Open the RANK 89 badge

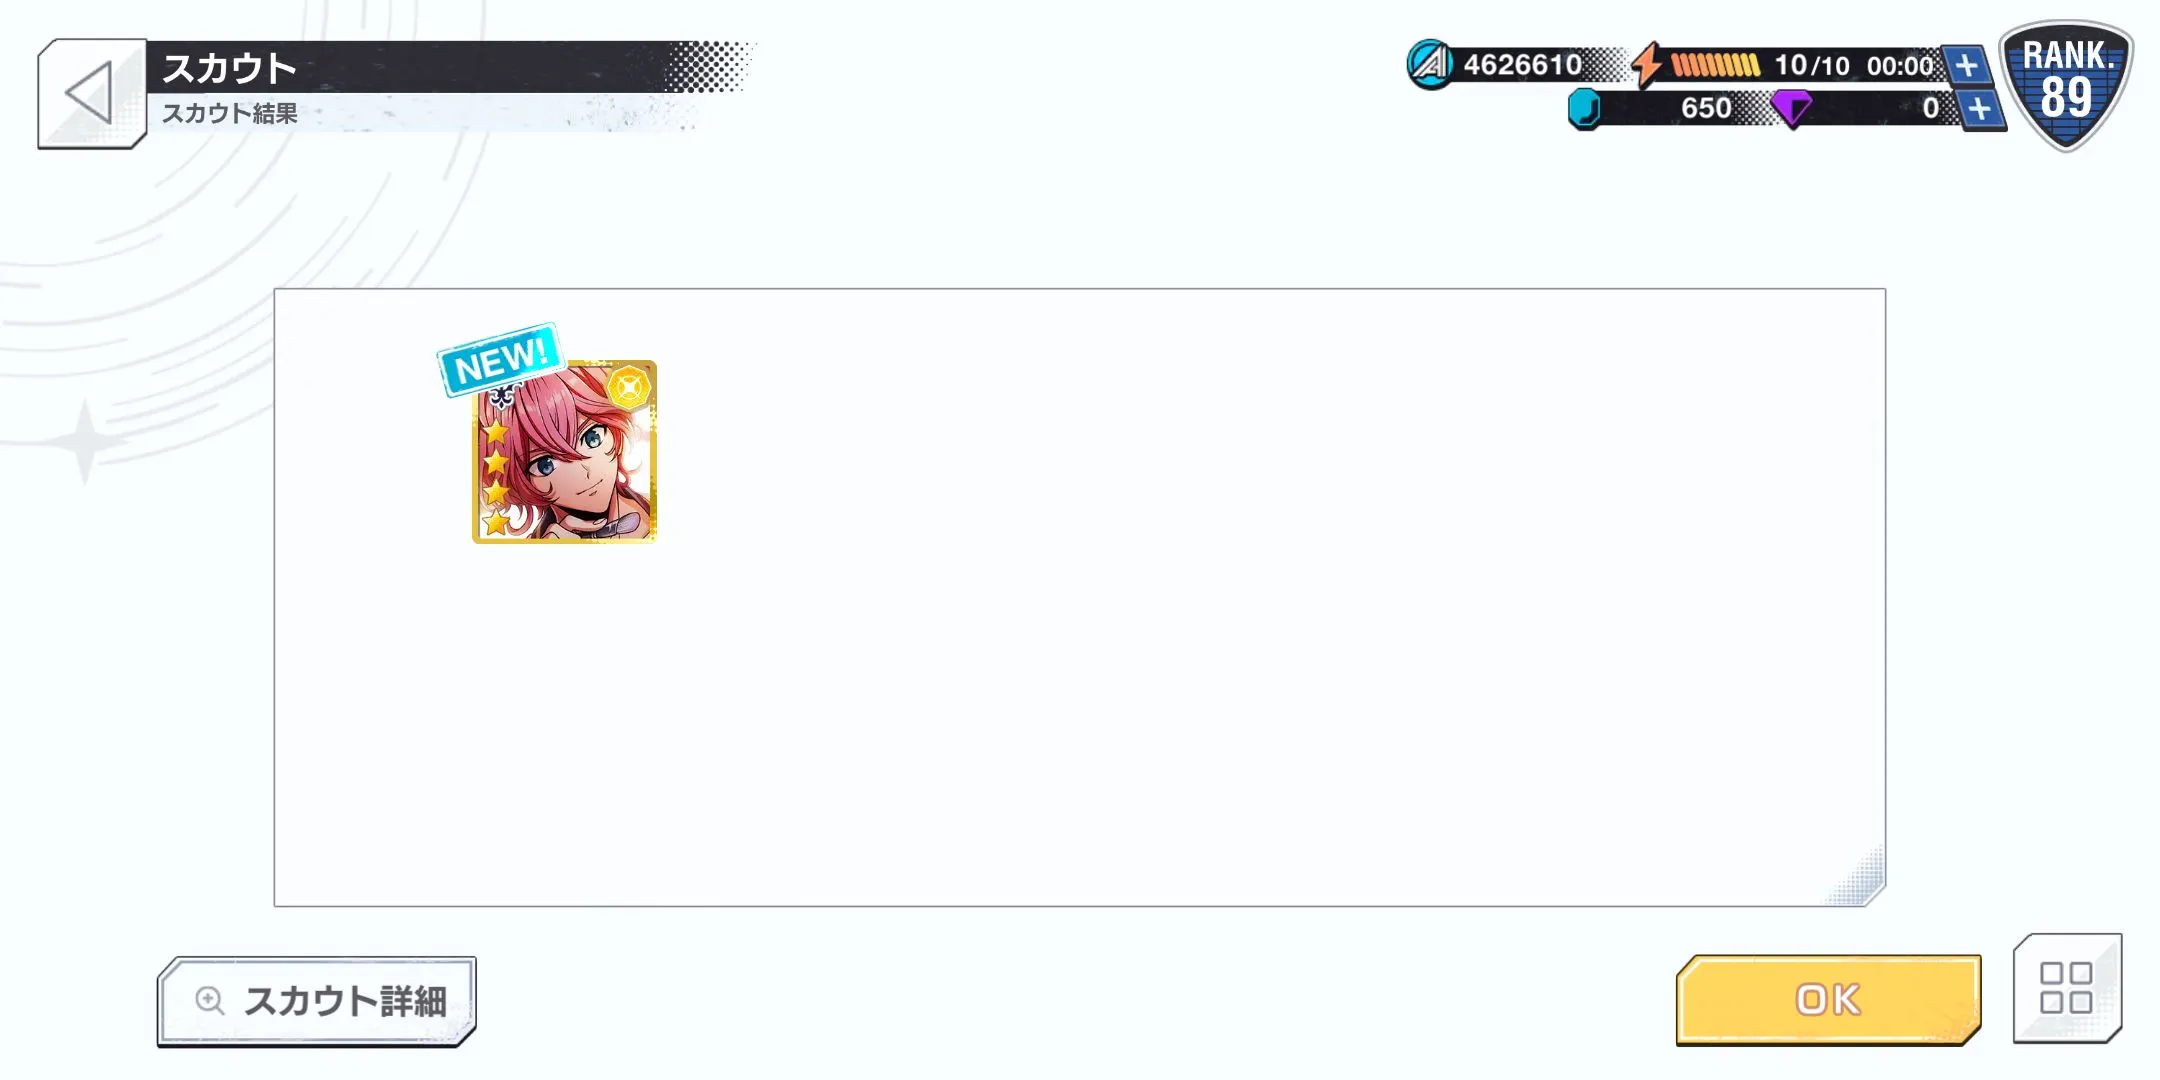point(2066,85)
